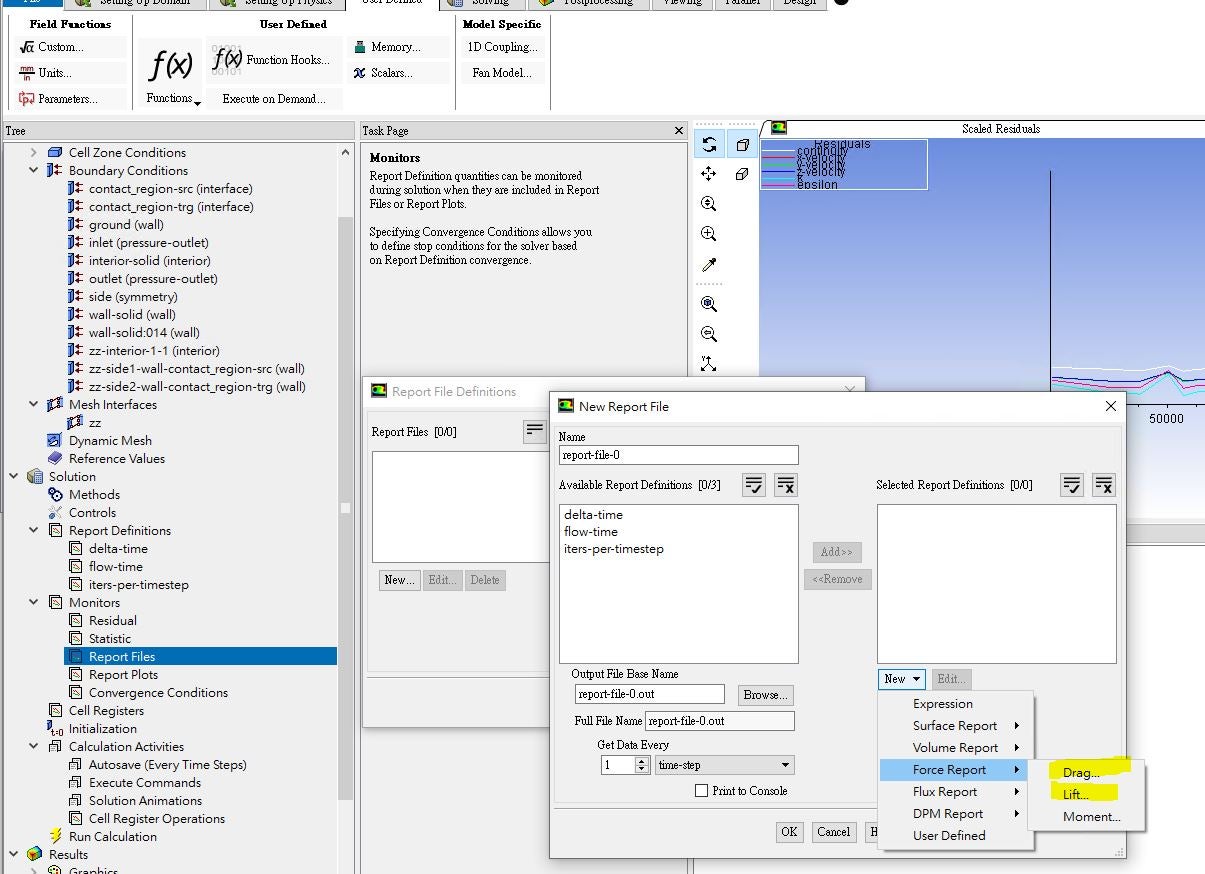This screenshot has height=874, width=1205.
Task: Select flow-time in Available Report Definitions
Action: [x=591, y=532]
